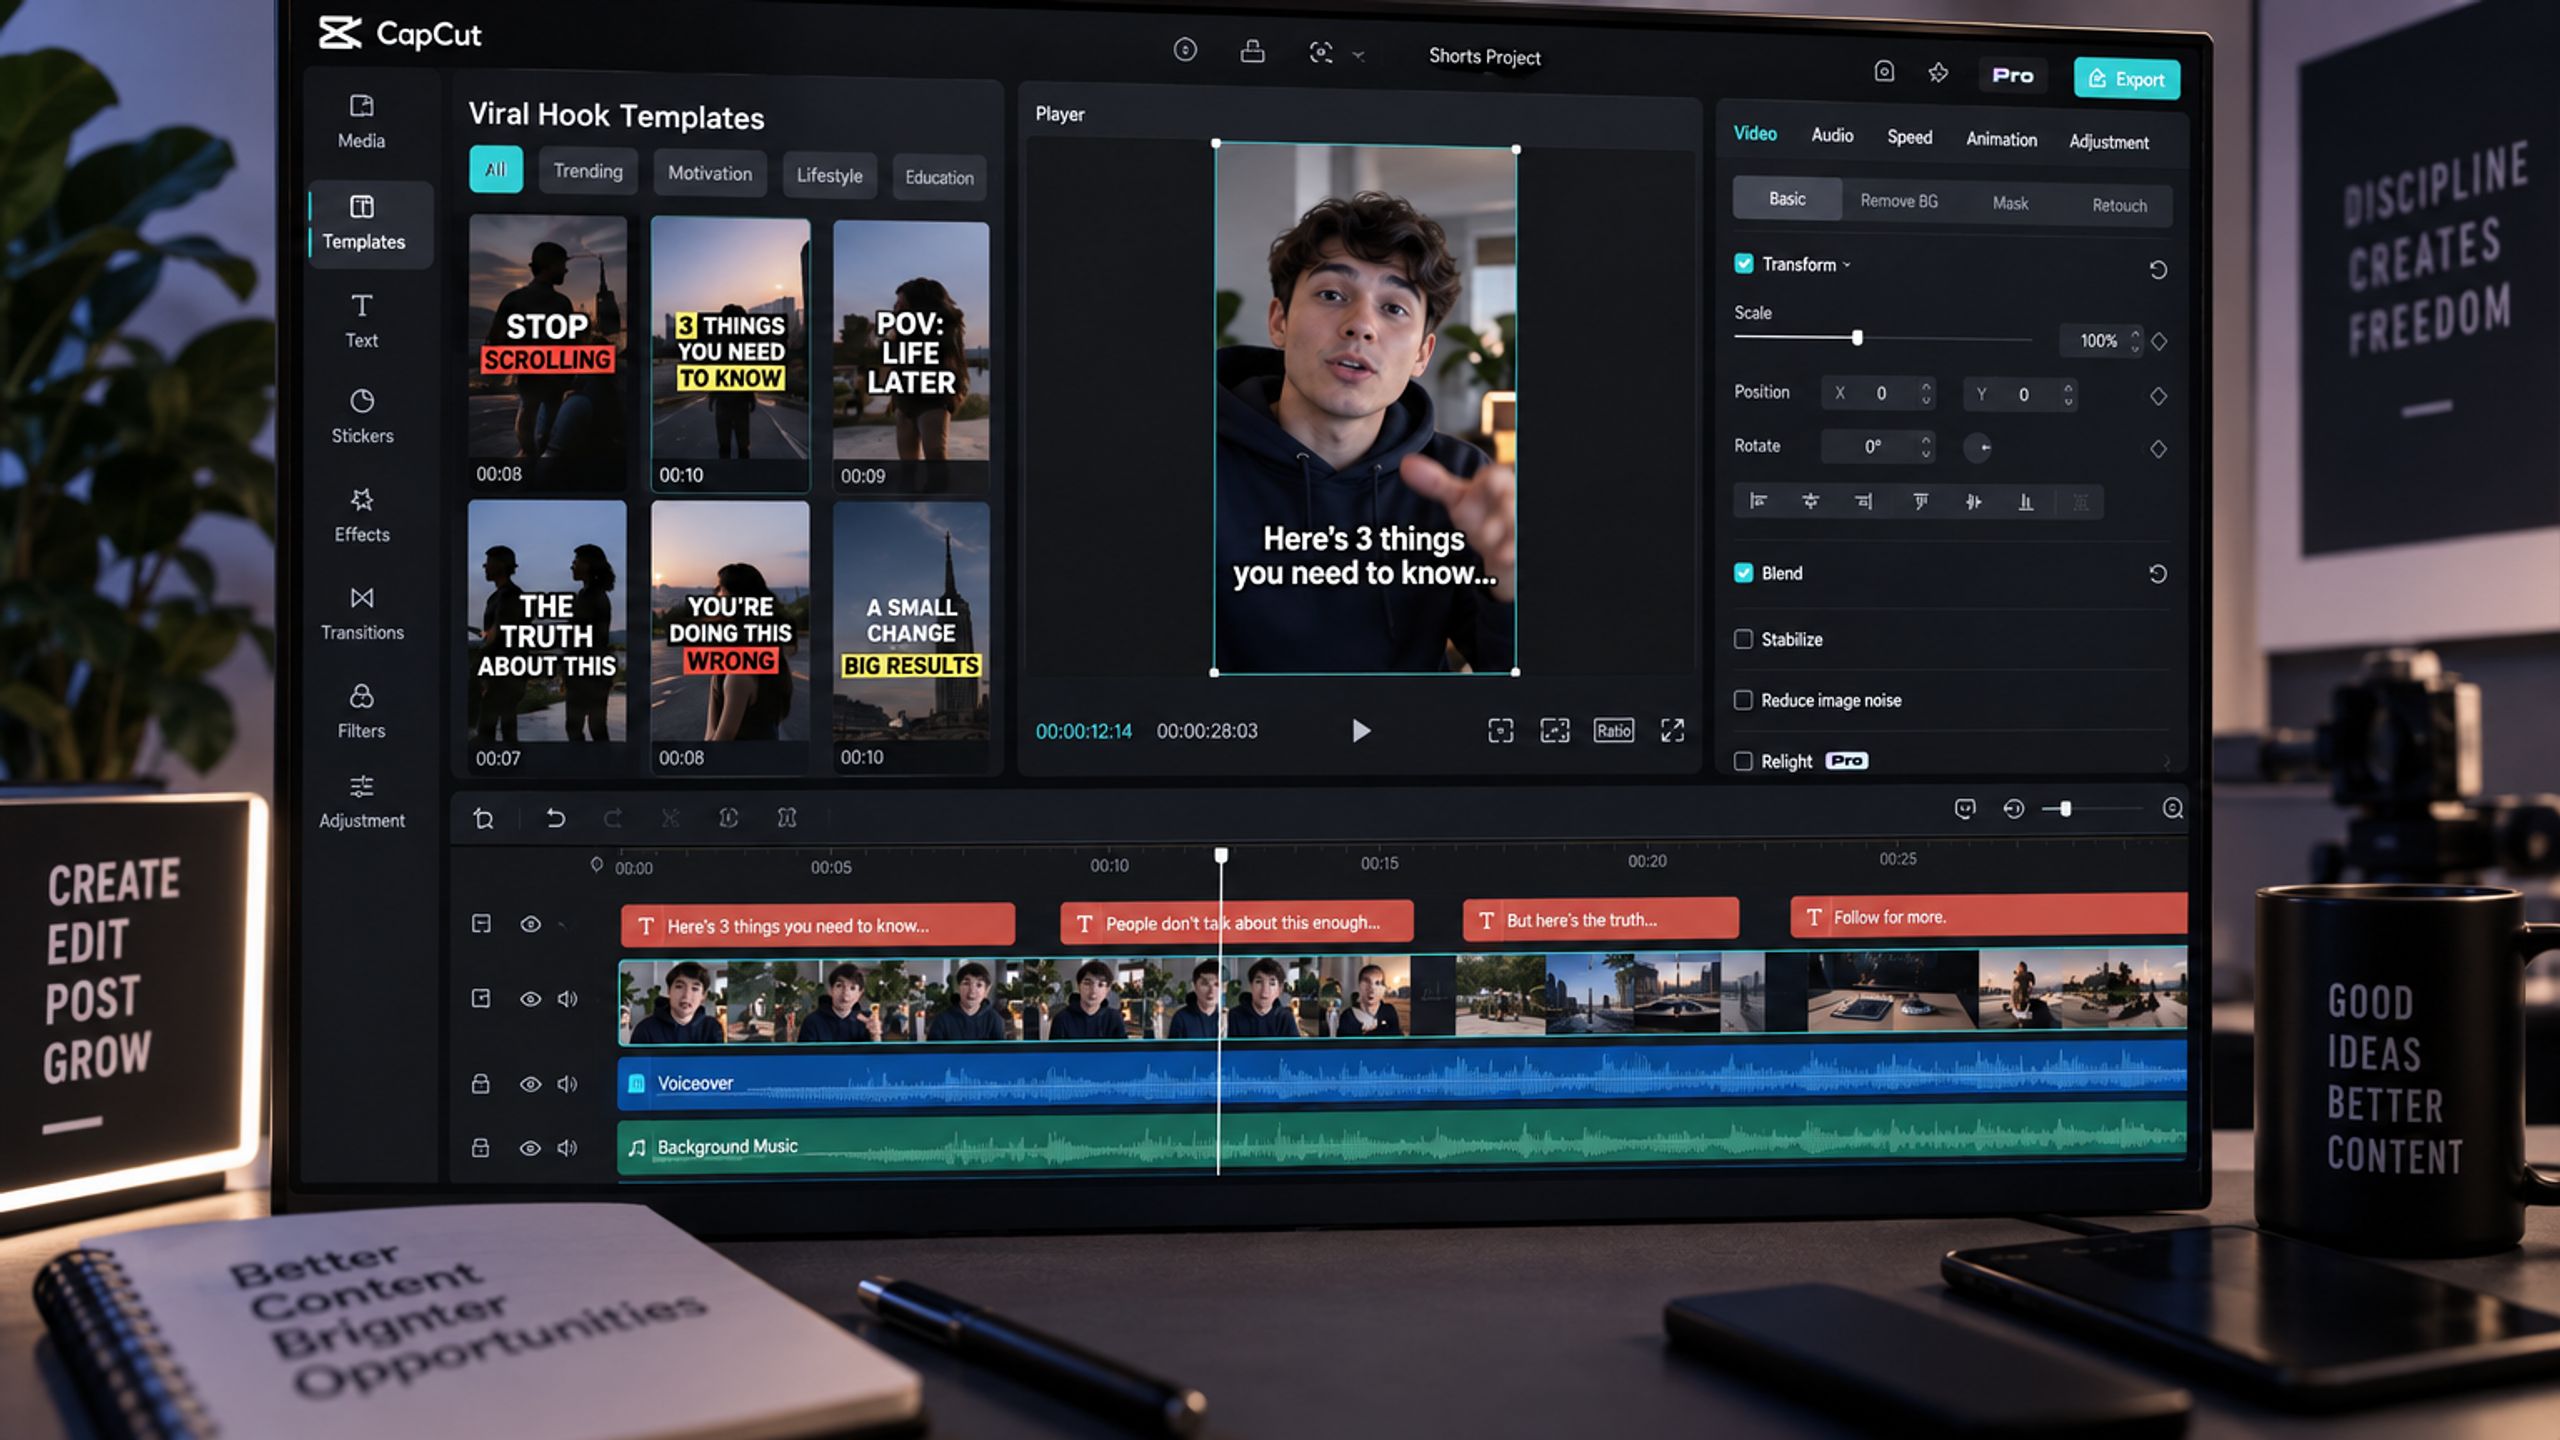The image size is (2560, 1440).
Task: Adjust Position Y value stepper
Action: tap(2068, 394)
